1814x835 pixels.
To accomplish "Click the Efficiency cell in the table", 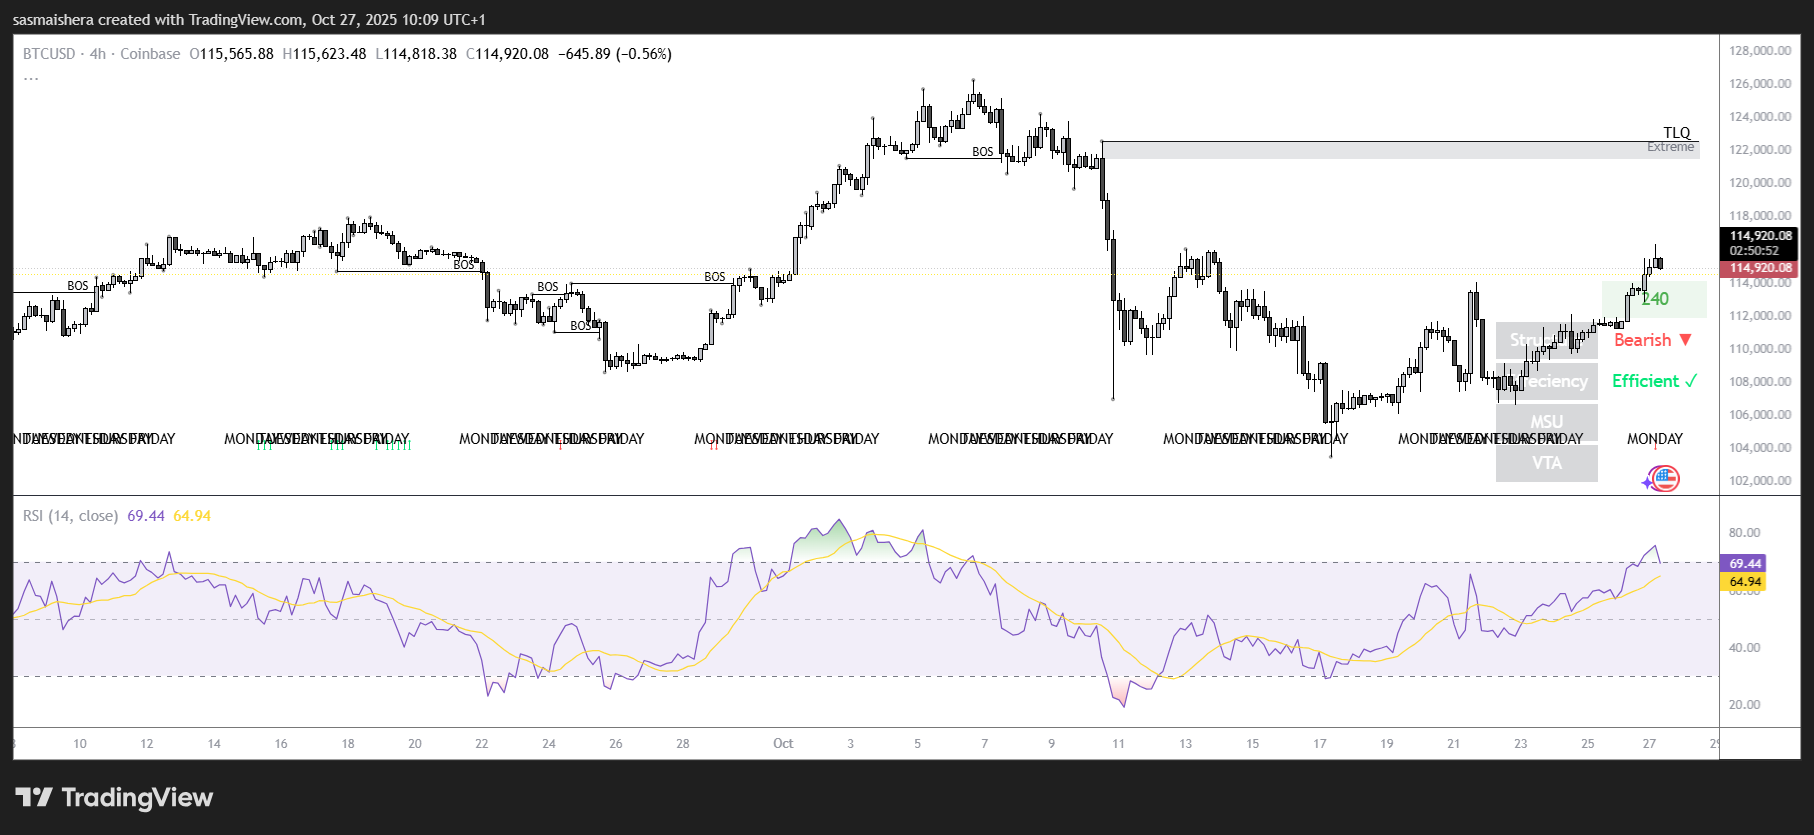I will tap(1547, 381).
